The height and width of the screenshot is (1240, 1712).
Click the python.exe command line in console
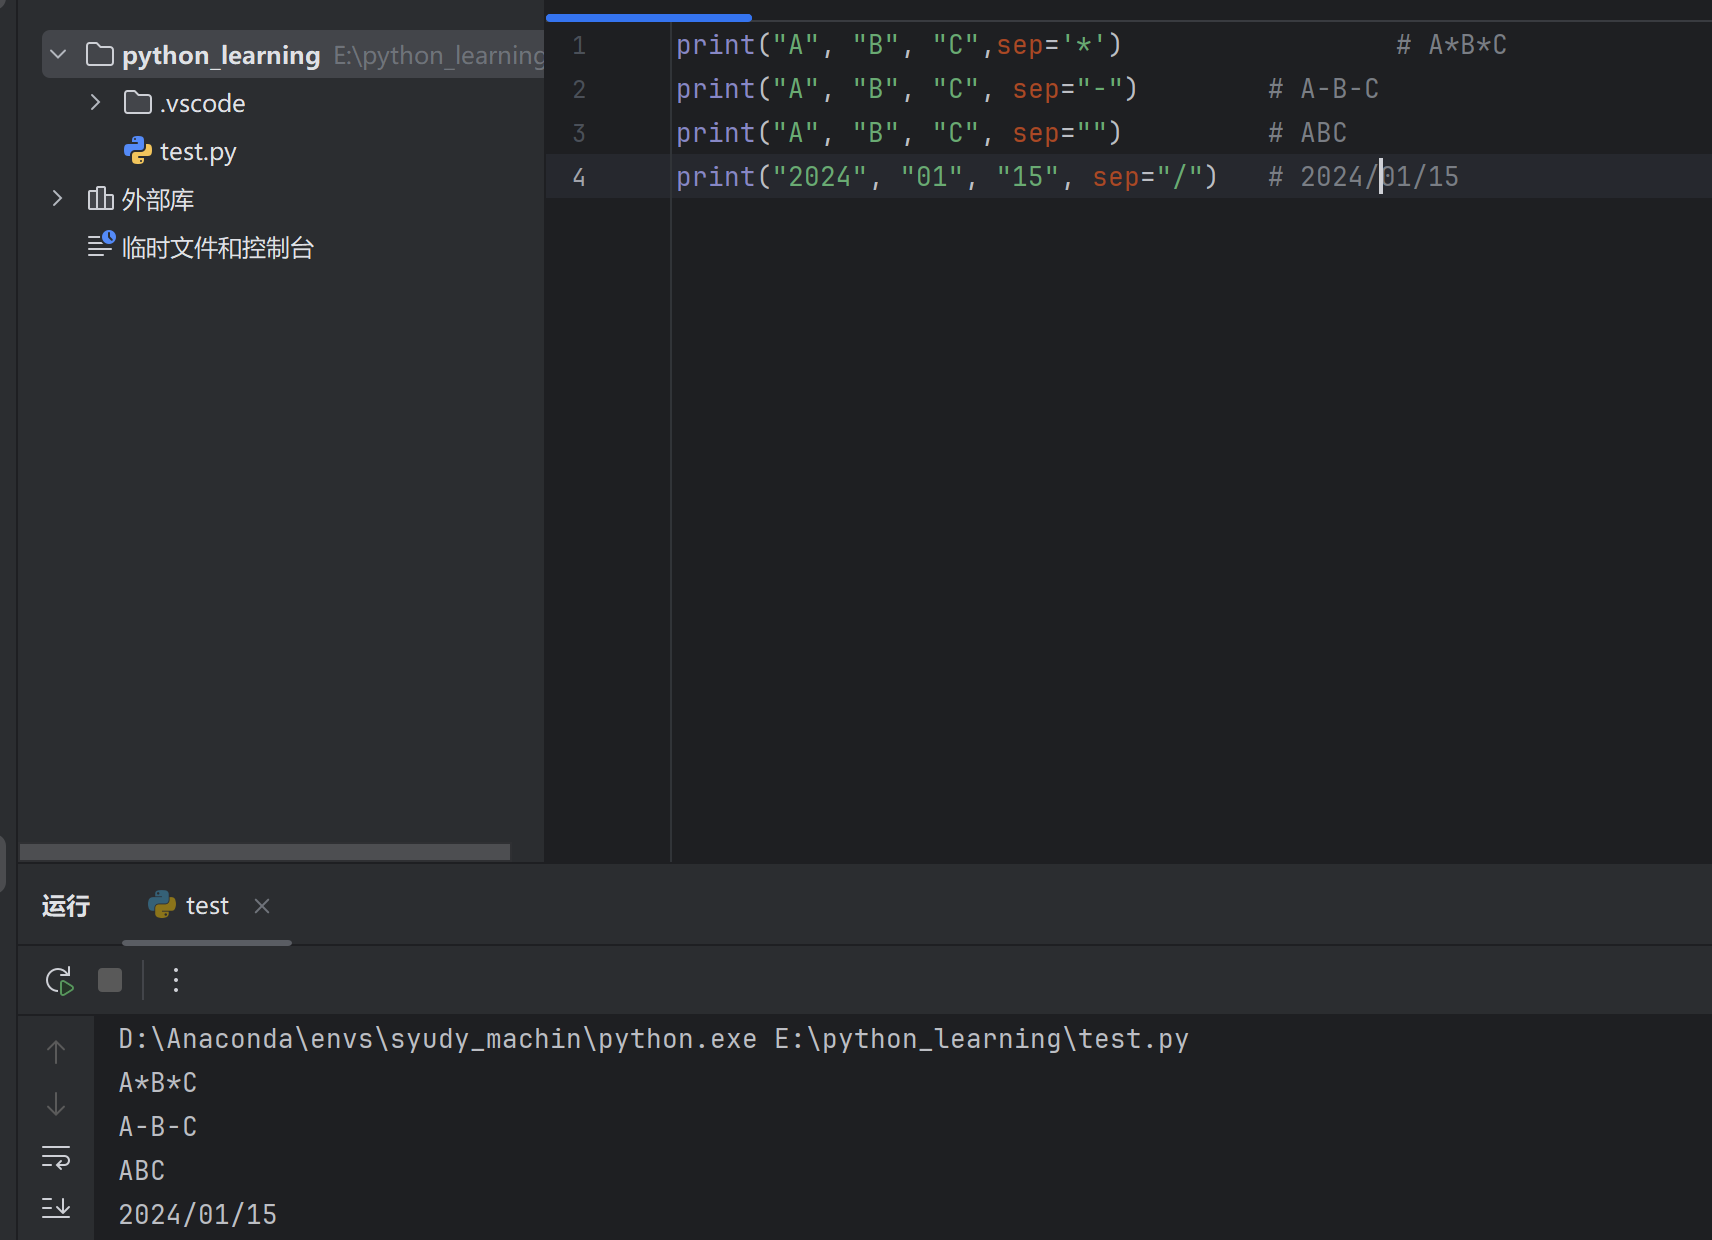click(x=654, y=1039)
